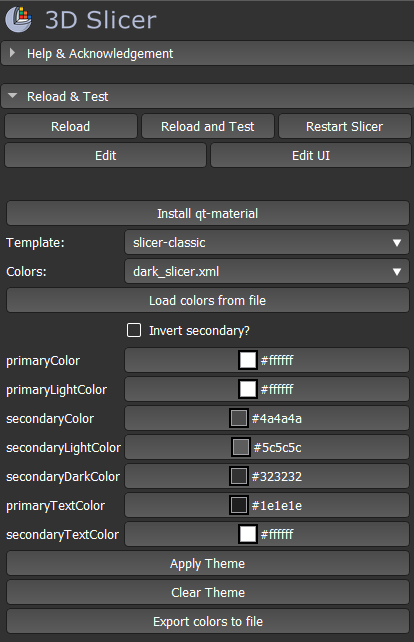Viewport: 414px width, 642px height.
Task: Open the Edit UI button
Action: click(x=311, y=156)
